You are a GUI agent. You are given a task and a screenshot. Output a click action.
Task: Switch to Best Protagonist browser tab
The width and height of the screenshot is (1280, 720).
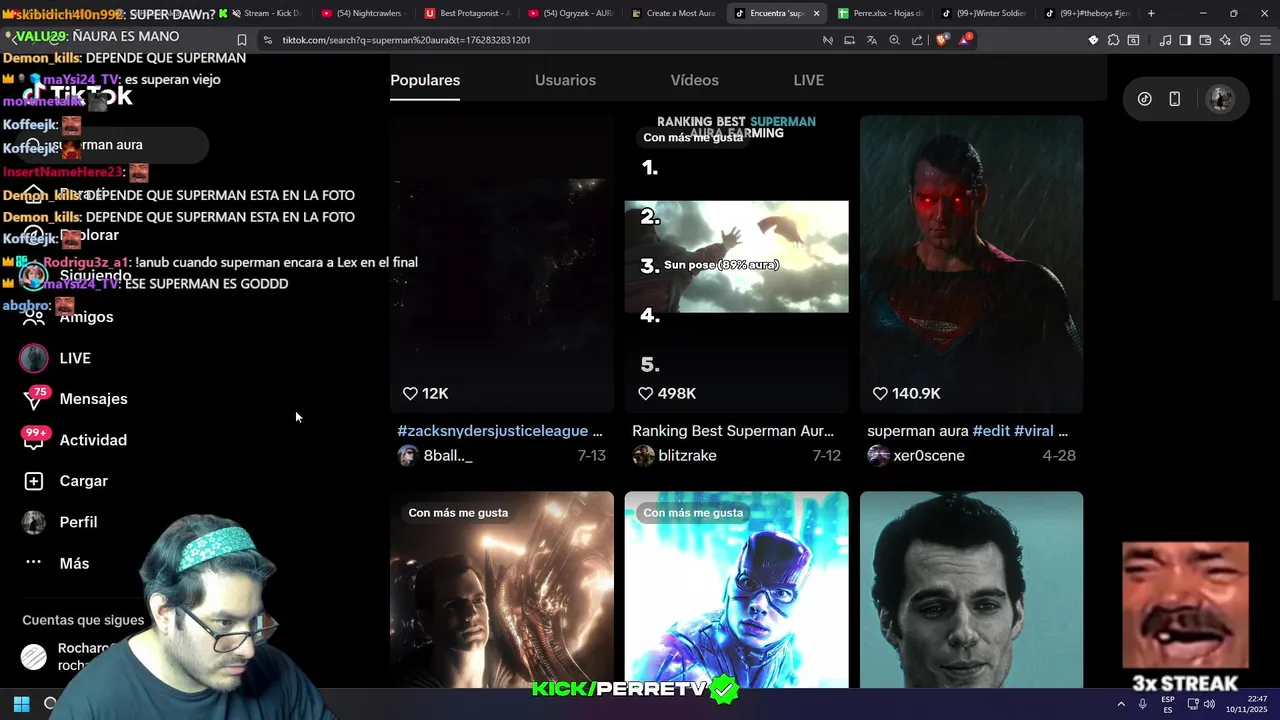pos(467,13)
